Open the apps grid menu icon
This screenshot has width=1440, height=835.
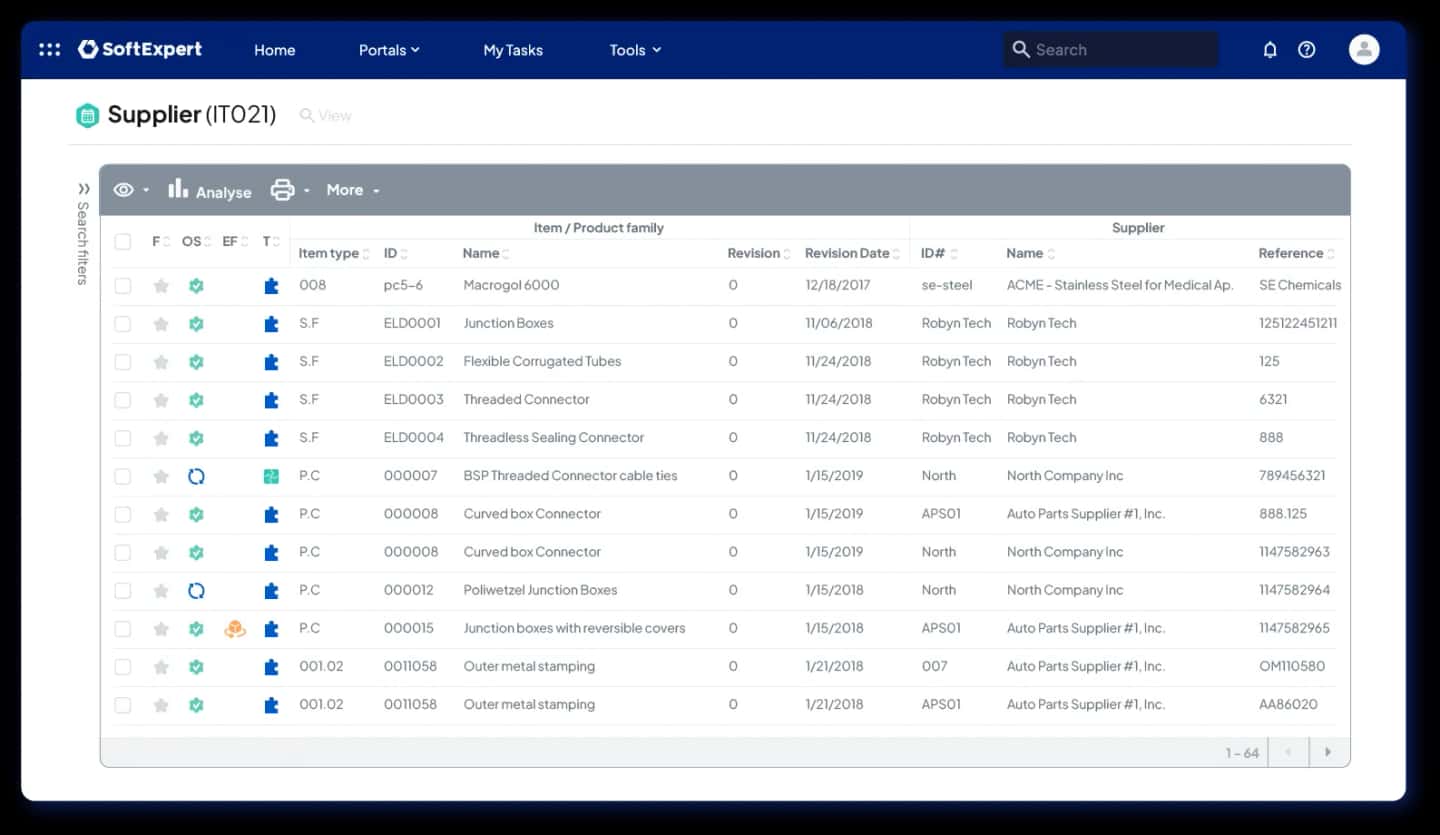[x=49, y=49]
